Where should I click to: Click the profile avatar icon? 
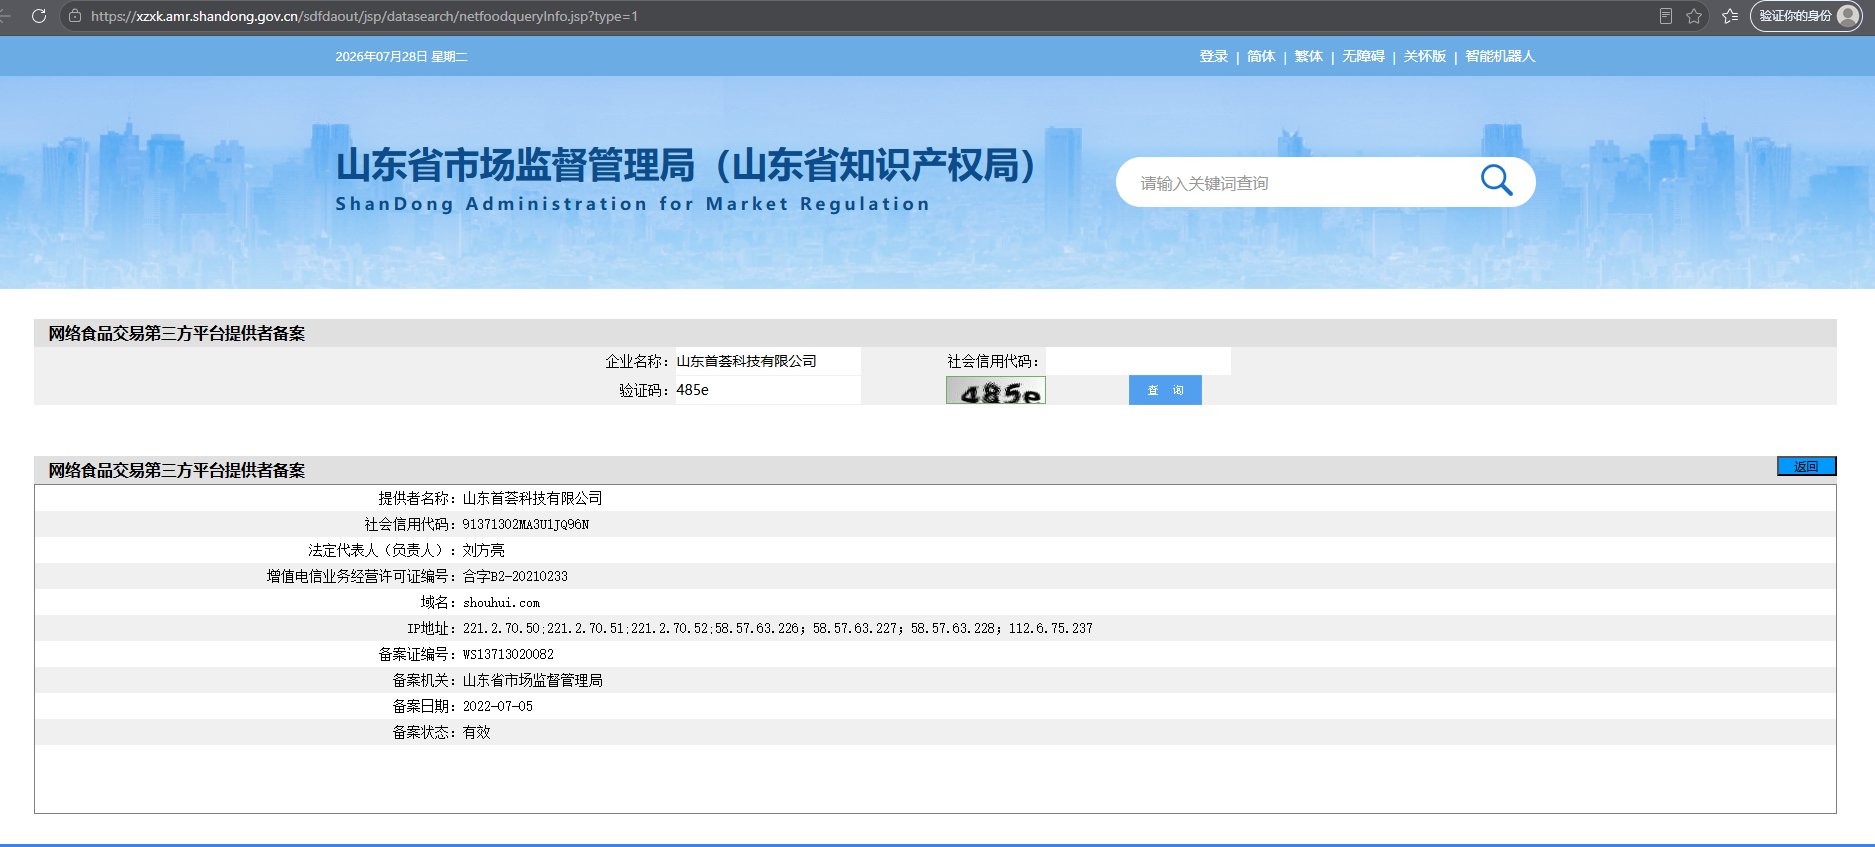tap(1848, 16)
